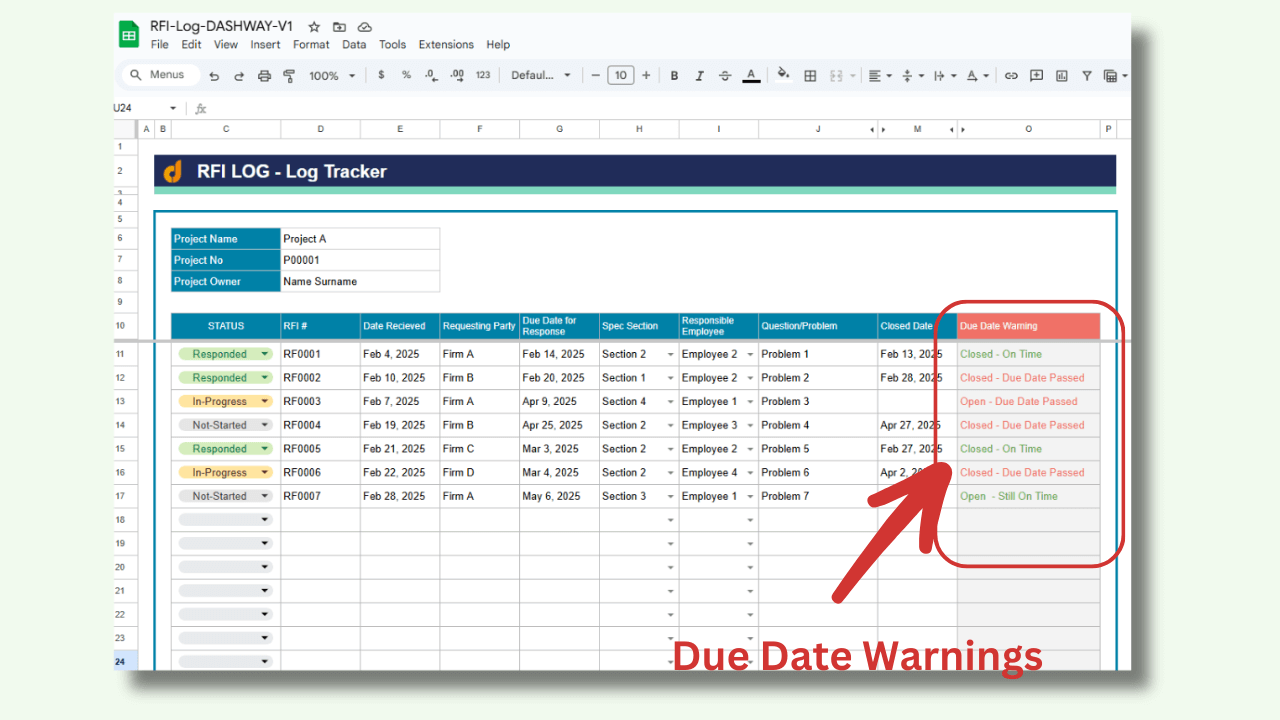Screen dimensions: 1280x720
Task: Expand column group next to column J
Action: (x=871, y=129)
